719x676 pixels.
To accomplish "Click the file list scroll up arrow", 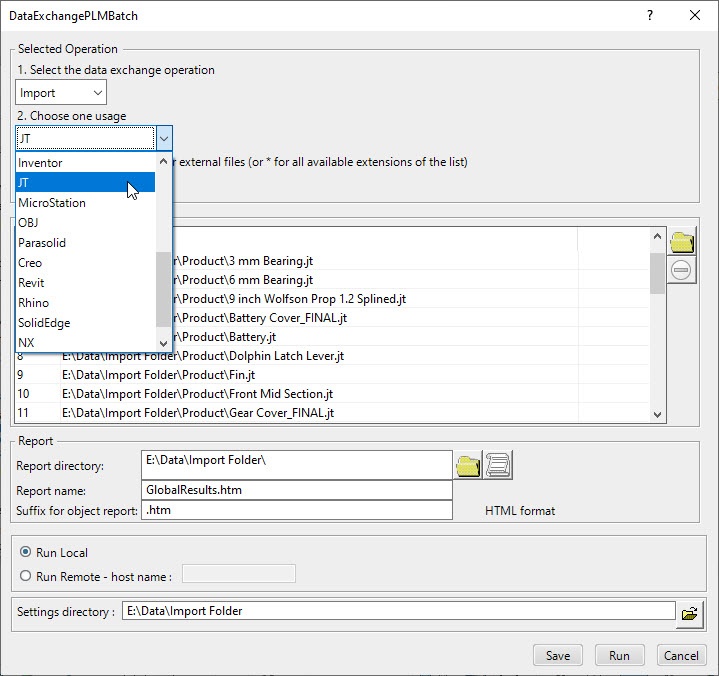I will click(657, 236).
